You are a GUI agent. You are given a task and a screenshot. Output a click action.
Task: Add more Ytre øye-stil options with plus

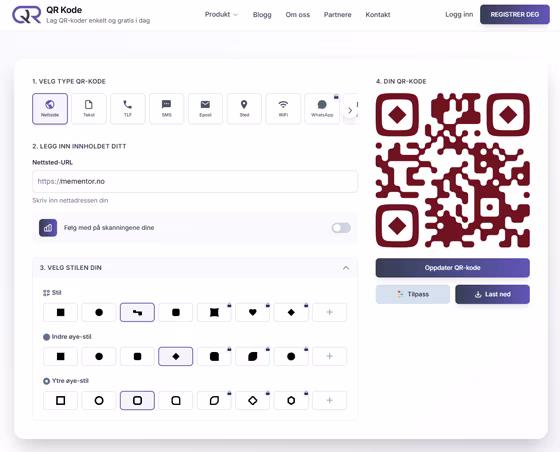pos(330,401)
